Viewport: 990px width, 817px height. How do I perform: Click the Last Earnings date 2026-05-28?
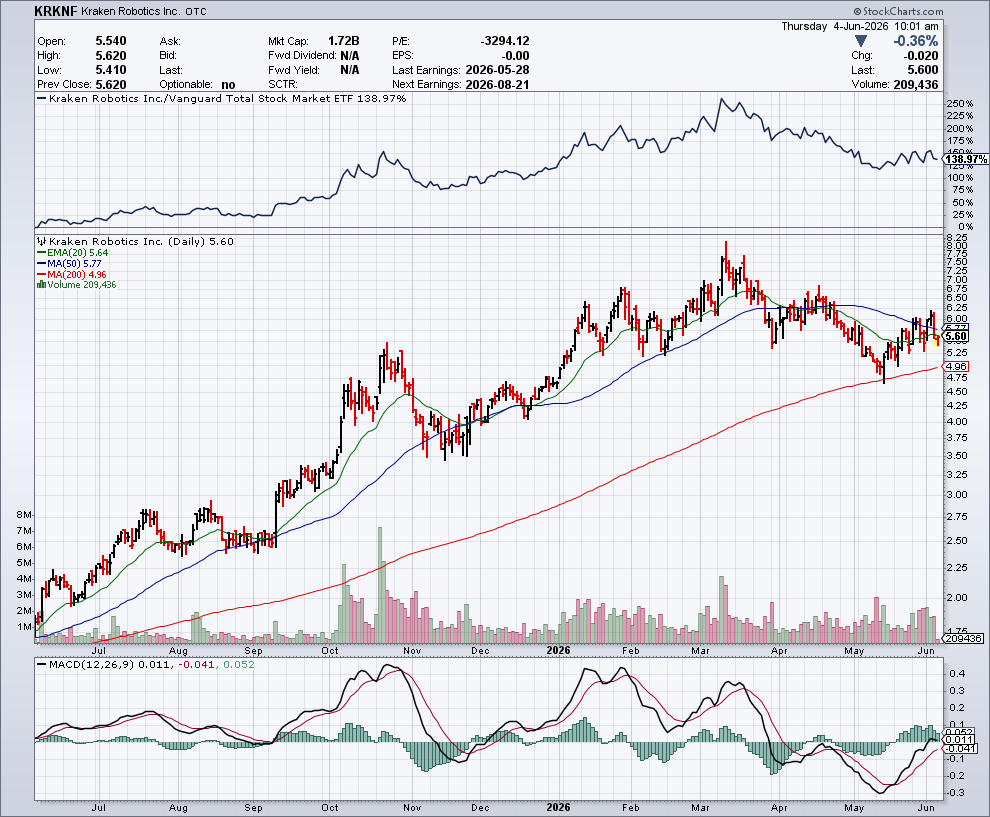point(498,70)
